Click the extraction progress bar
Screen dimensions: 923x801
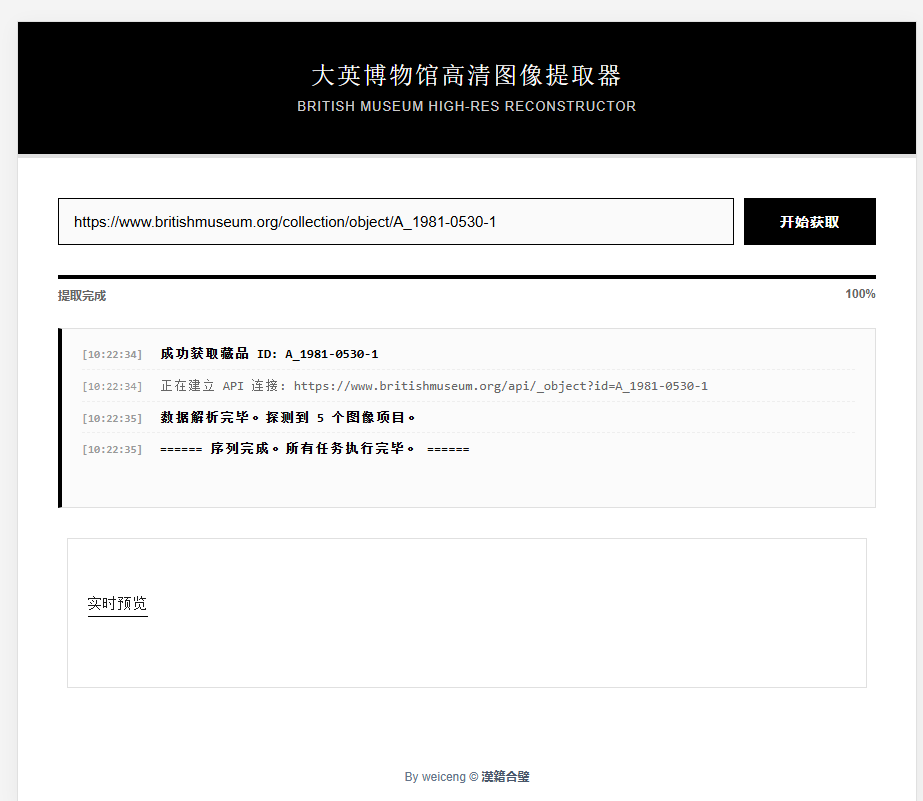pyautogui.click(x=467, y=277)
